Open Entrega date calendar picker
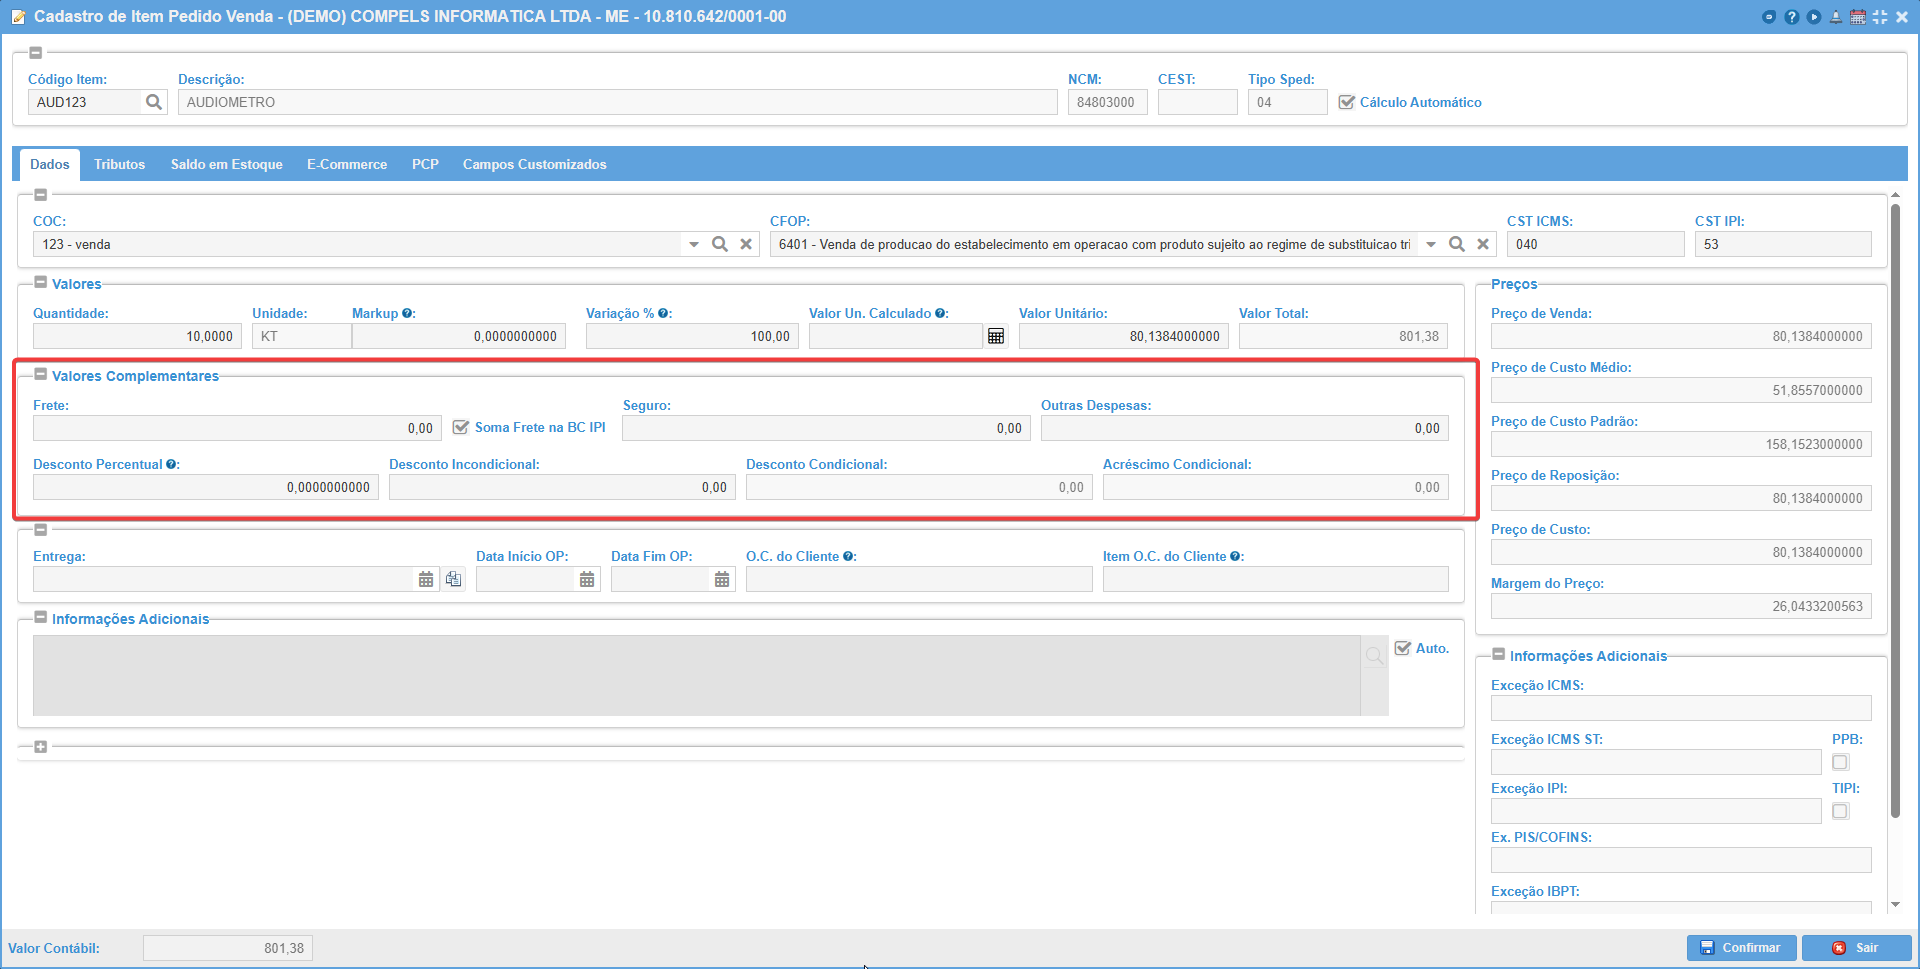 (x=426, y=579)
